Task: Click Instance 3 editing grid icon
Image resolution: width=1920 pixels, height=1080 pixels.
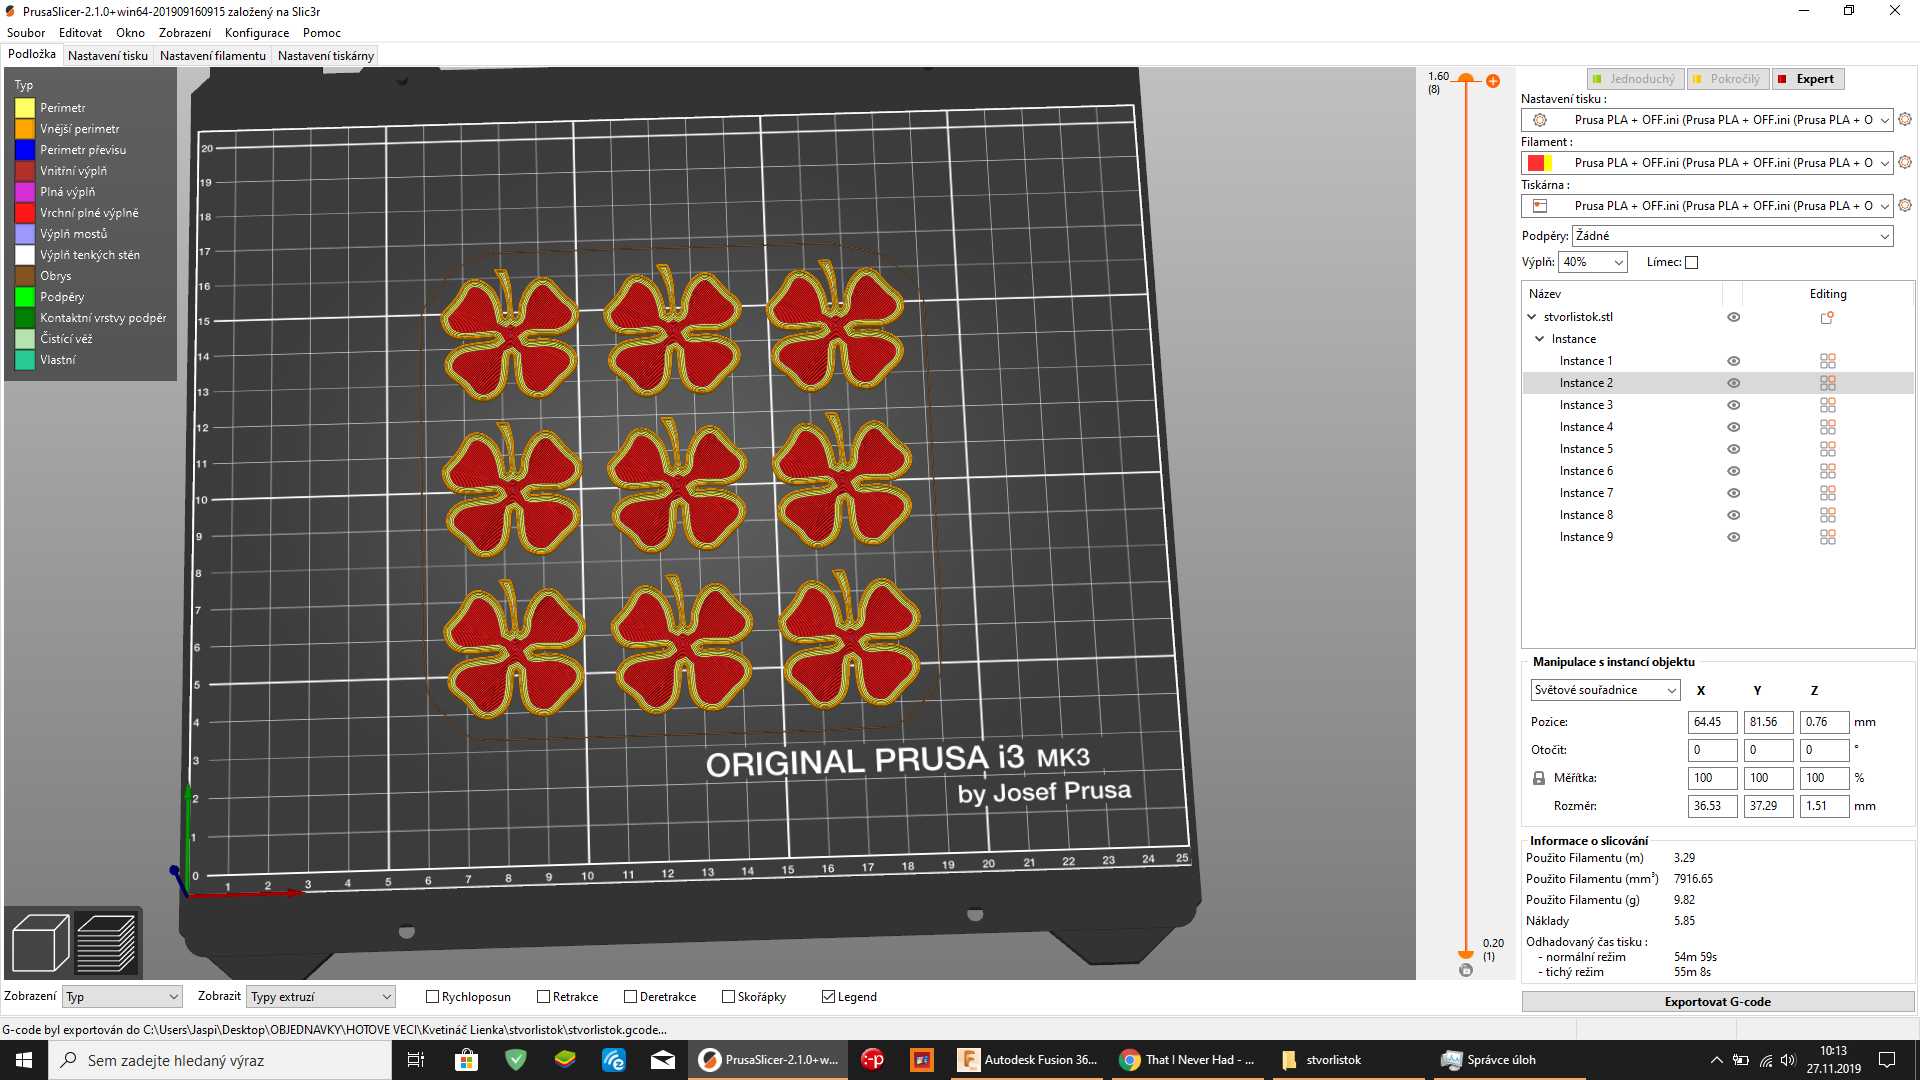Action: 1828,405
